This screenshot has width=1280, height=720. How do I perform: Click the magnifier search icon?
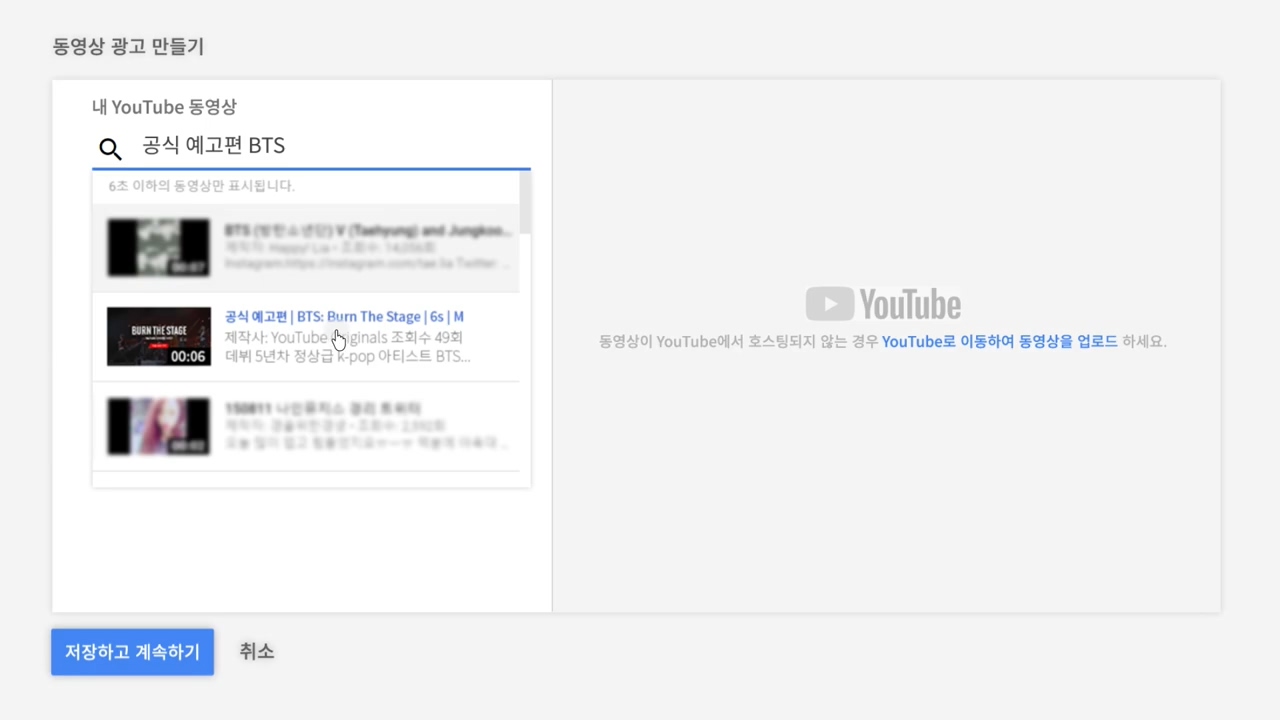110,149
